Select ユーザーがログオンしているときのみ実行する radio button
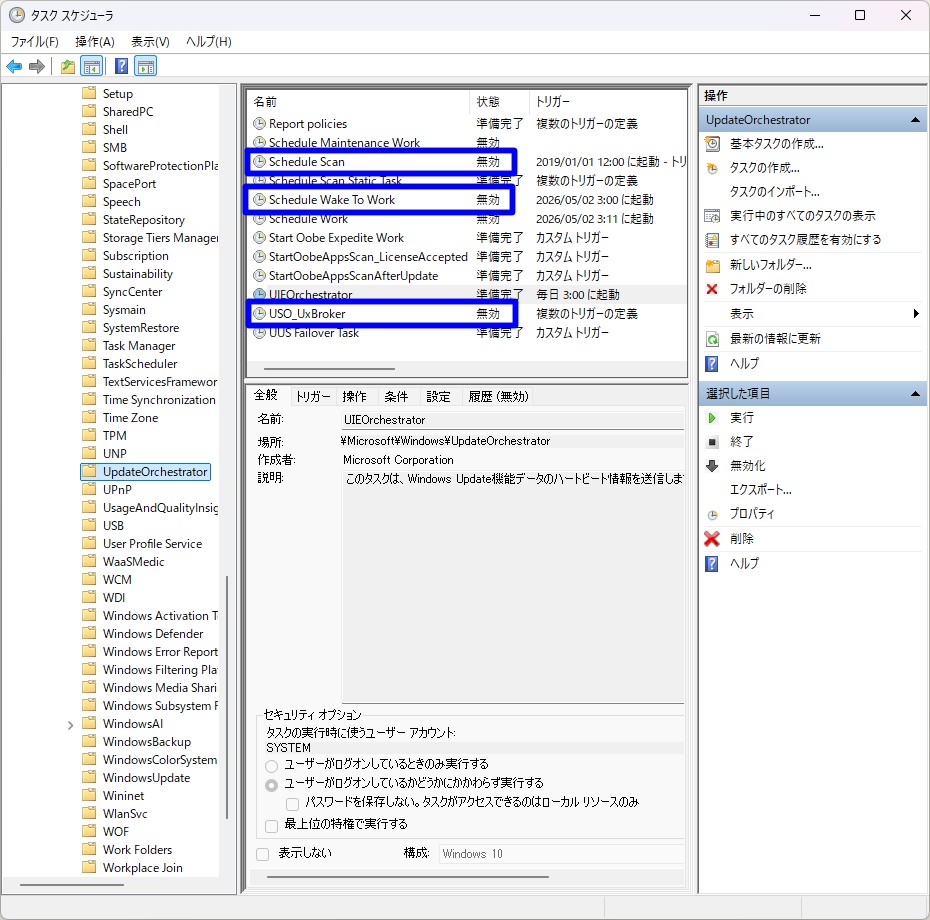This screenshot has height=920, width=930. [272, 765]
